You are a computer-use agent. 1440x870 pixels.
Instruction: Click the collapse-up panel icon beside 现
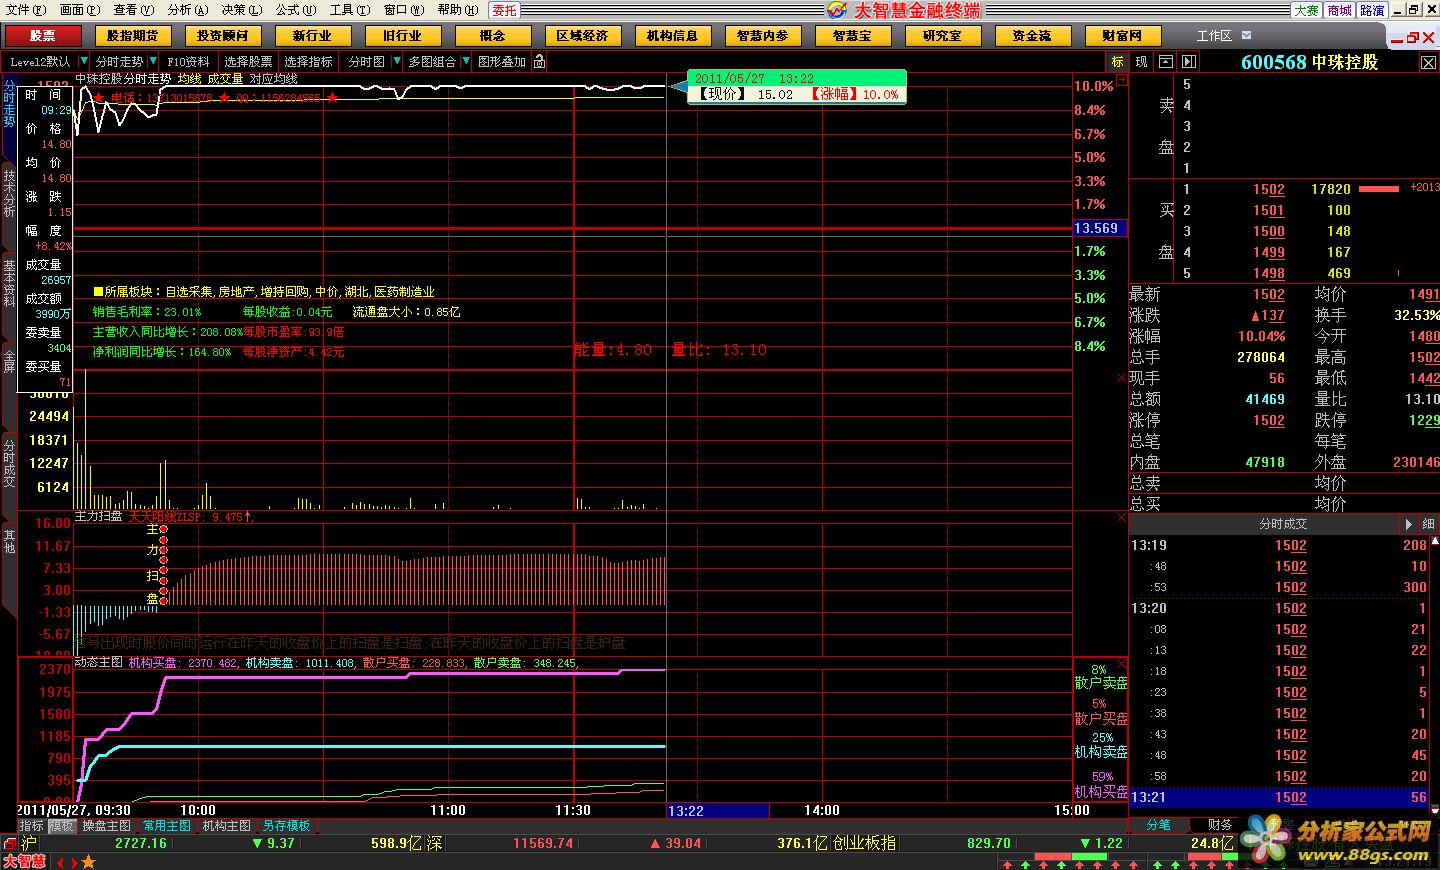(1165, 61)
